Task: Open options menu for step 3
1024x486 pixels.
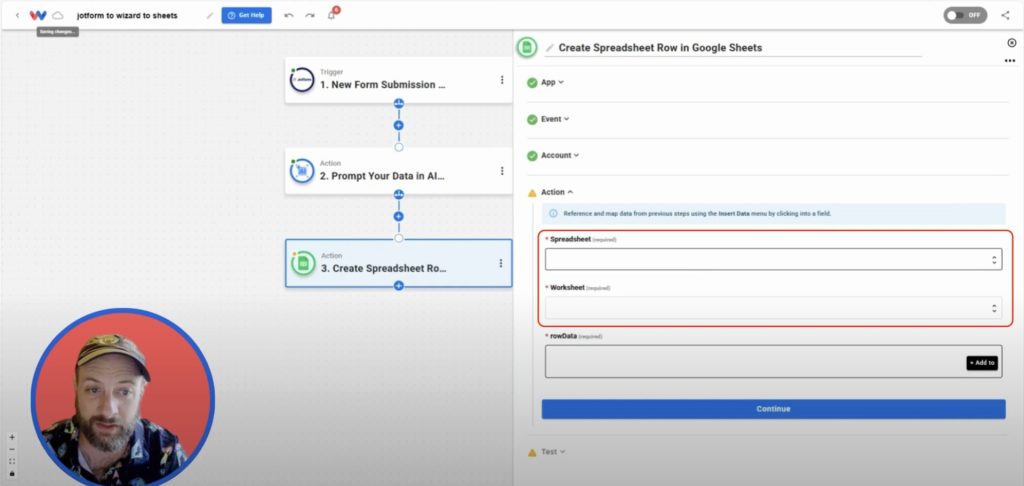Action: [x=501, y=263]
